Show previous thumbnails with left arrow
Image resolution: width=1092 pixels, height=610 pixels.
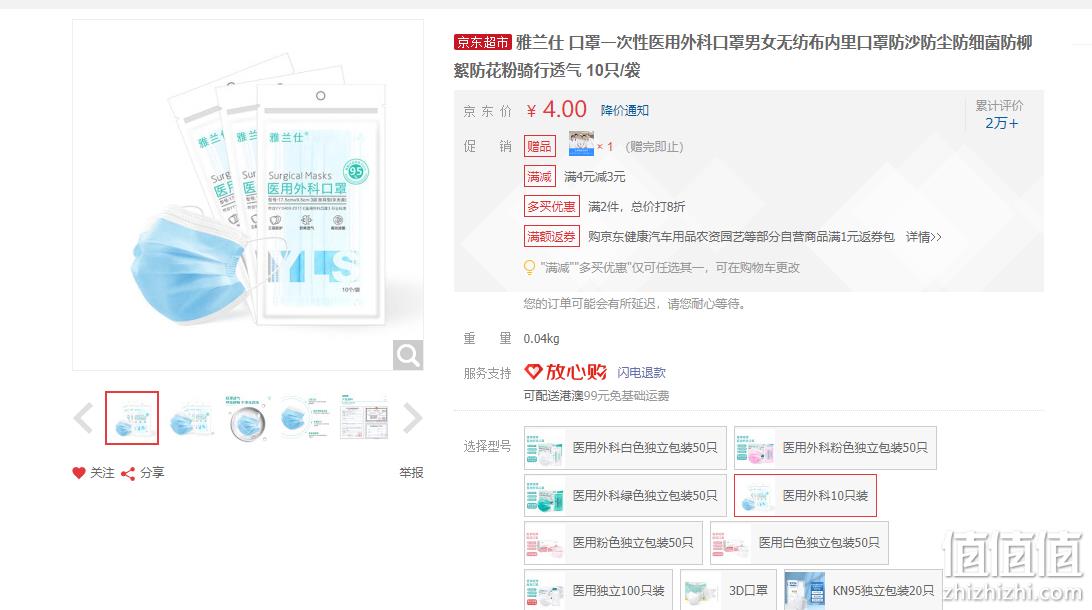click(83, 418)
